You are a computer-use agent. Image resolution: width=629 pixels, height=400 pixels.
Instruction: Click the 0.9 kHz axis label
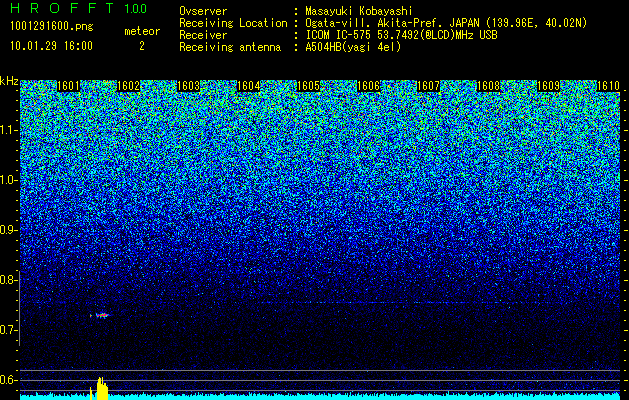8,230
